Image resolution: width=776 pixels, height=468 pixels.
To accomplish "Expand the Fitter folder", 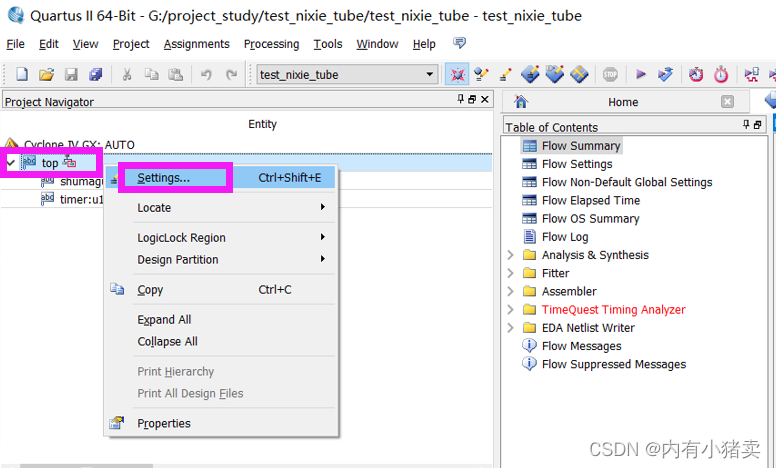I will 511,273.
